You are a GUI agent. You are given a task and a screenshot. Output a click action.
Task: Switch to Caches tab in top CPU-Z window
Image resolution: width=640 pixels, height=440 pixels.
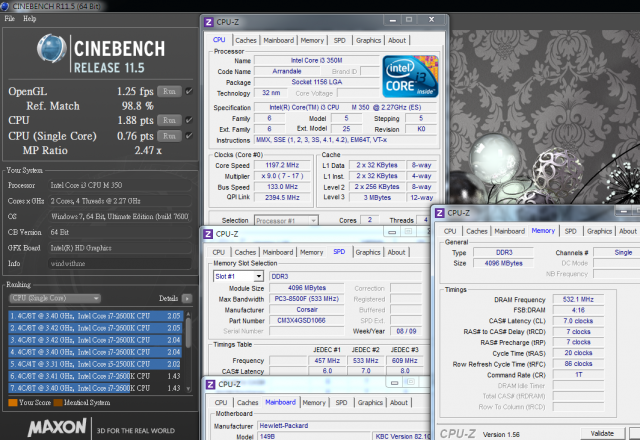(x=246, y=40)
